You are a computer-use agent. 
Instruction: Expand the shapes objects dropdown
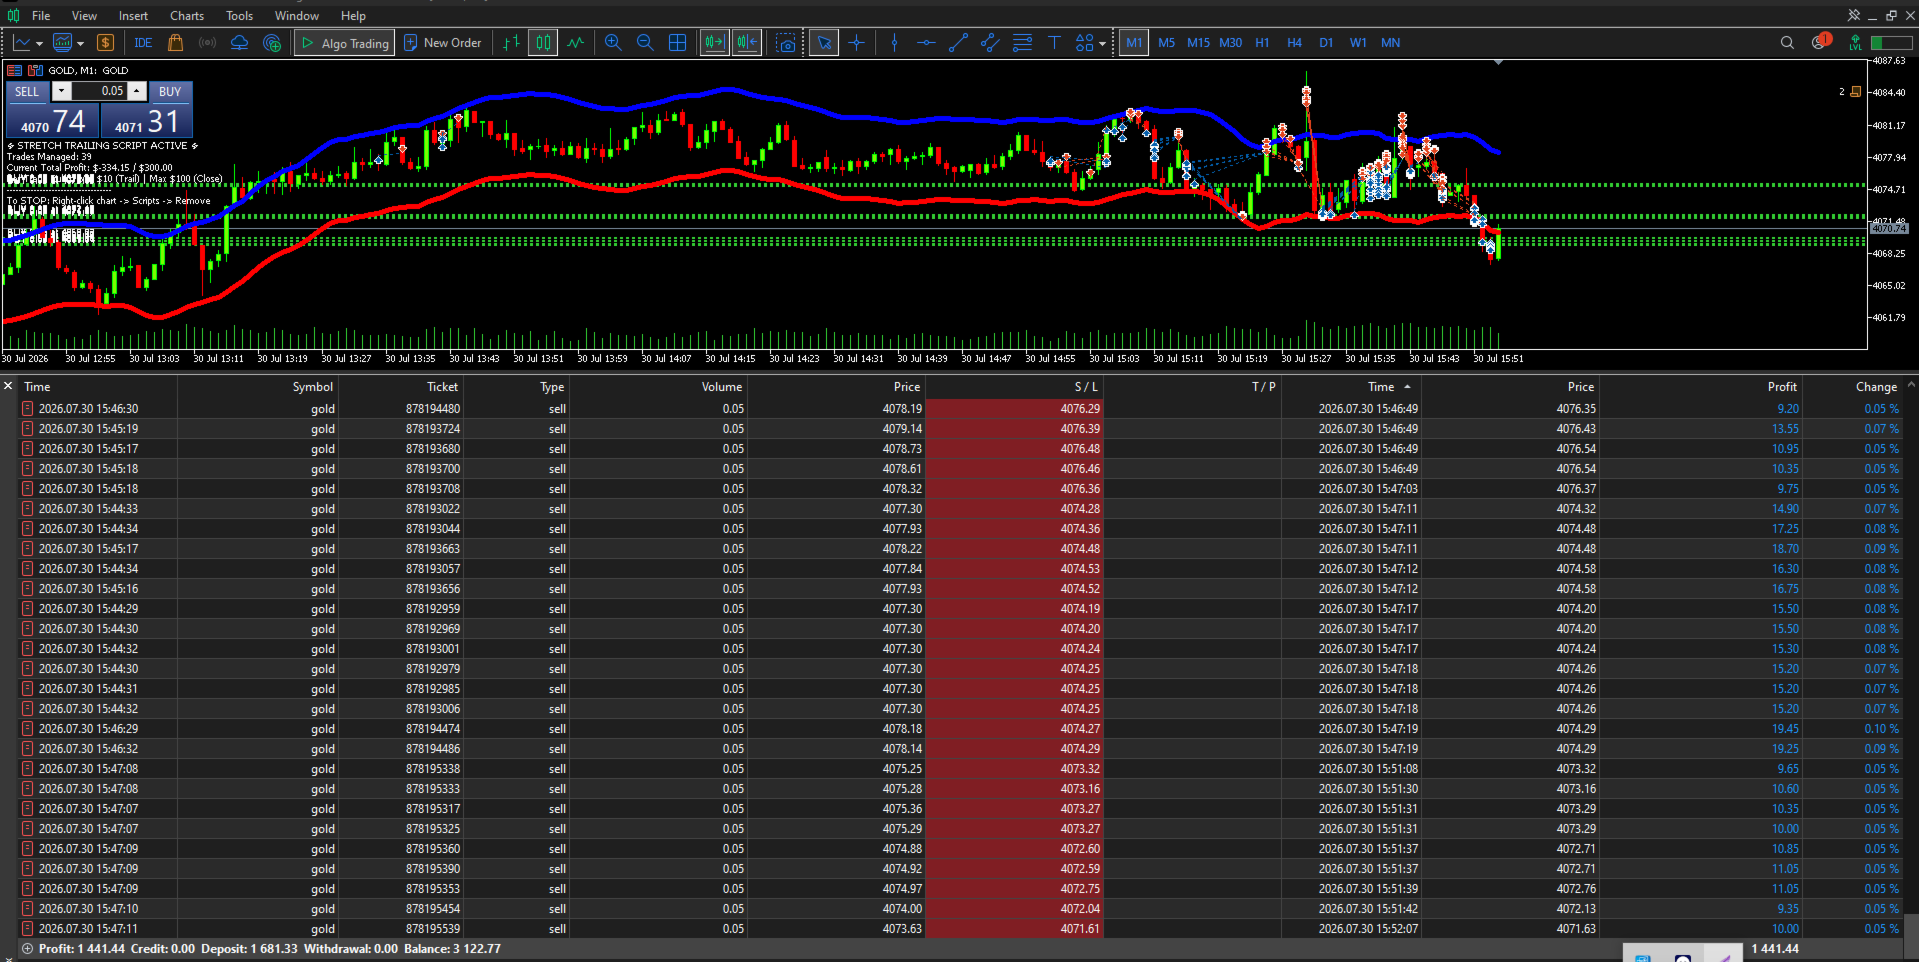tap(1102, 44)
